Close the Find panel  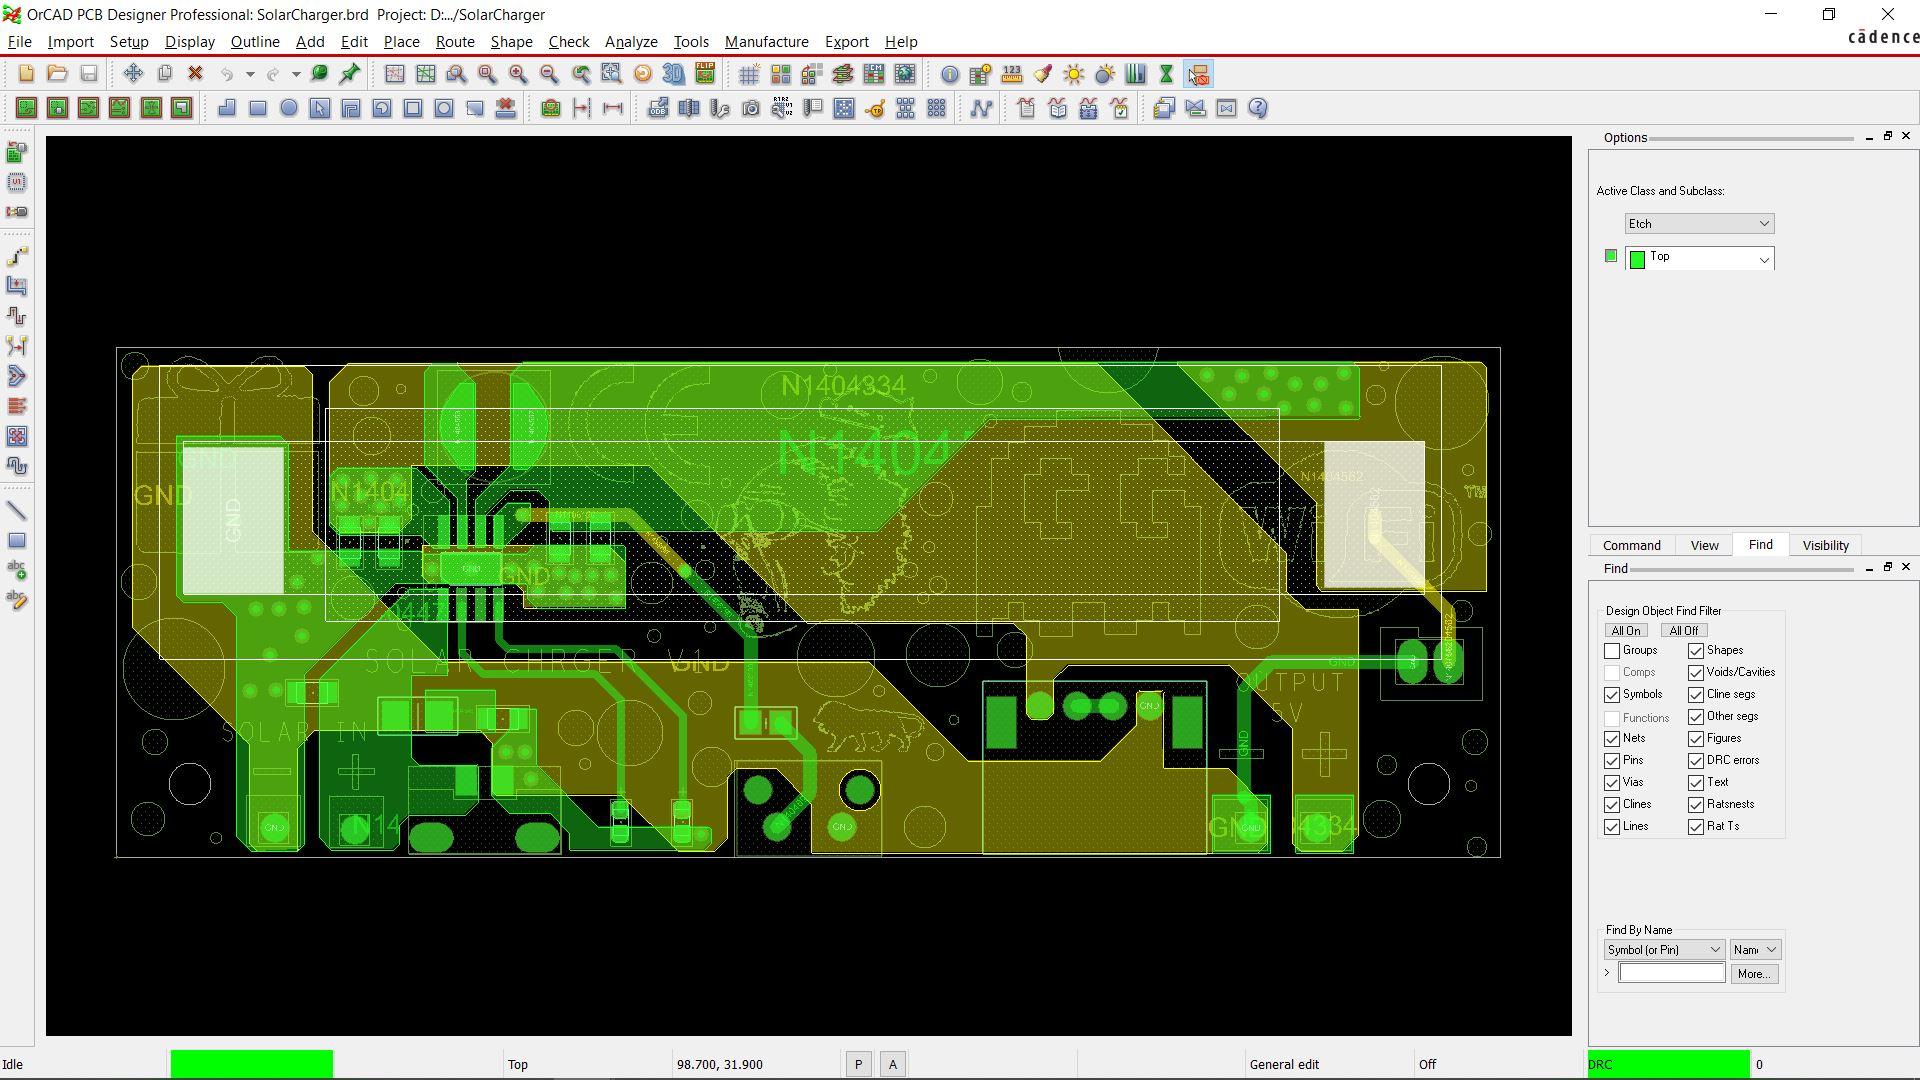click(1906, 567)
